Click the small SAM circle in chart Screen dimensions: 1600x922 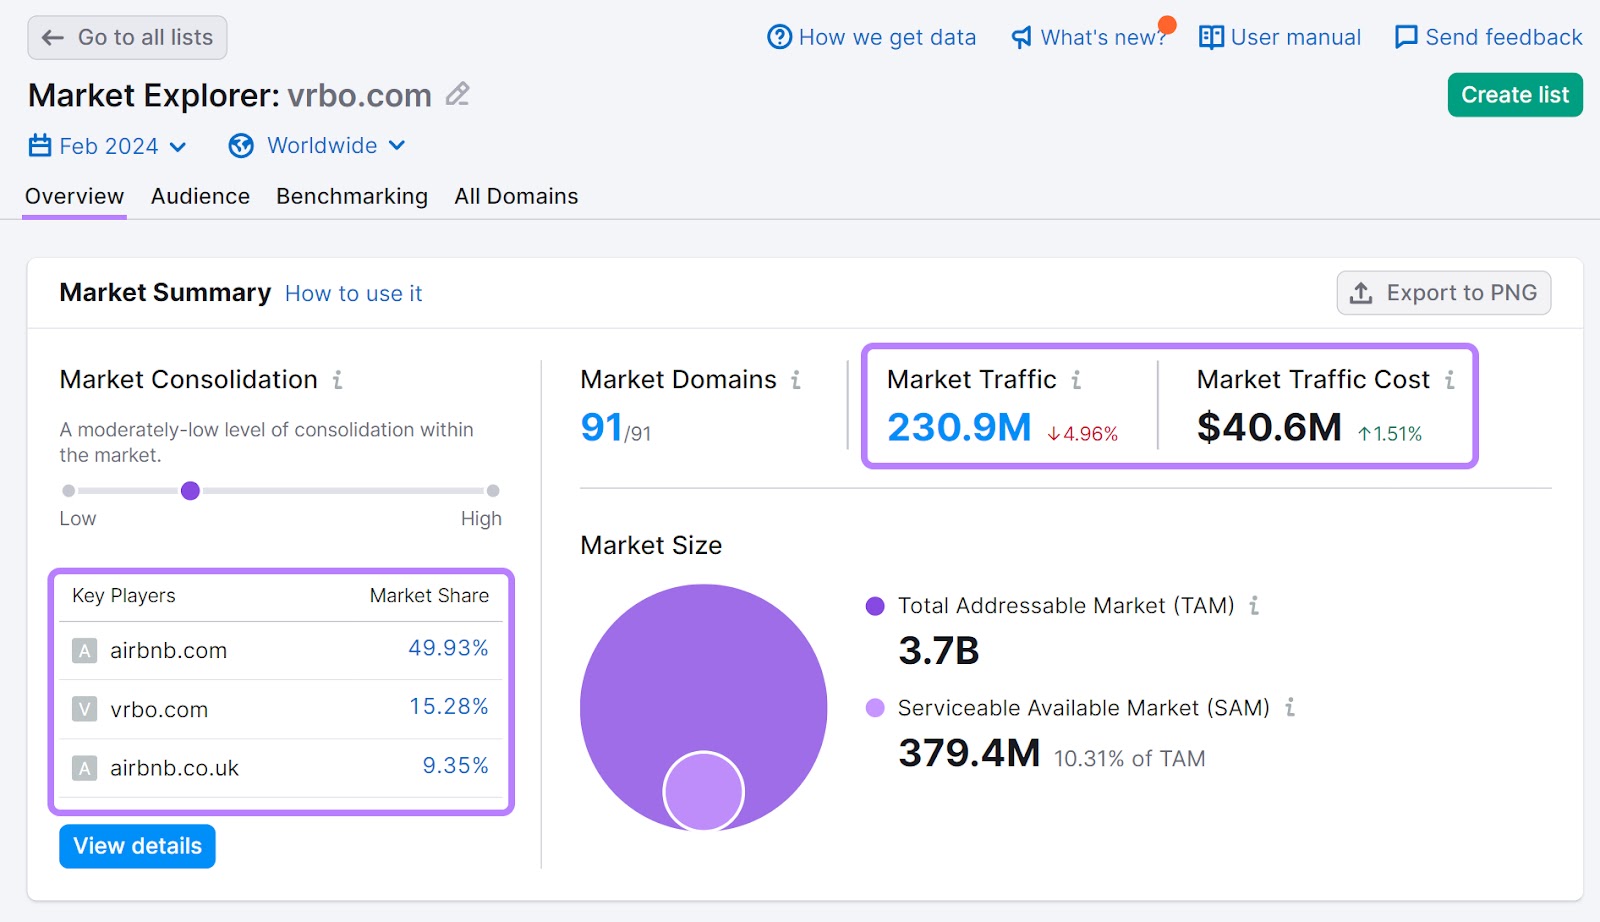(704, 792)
